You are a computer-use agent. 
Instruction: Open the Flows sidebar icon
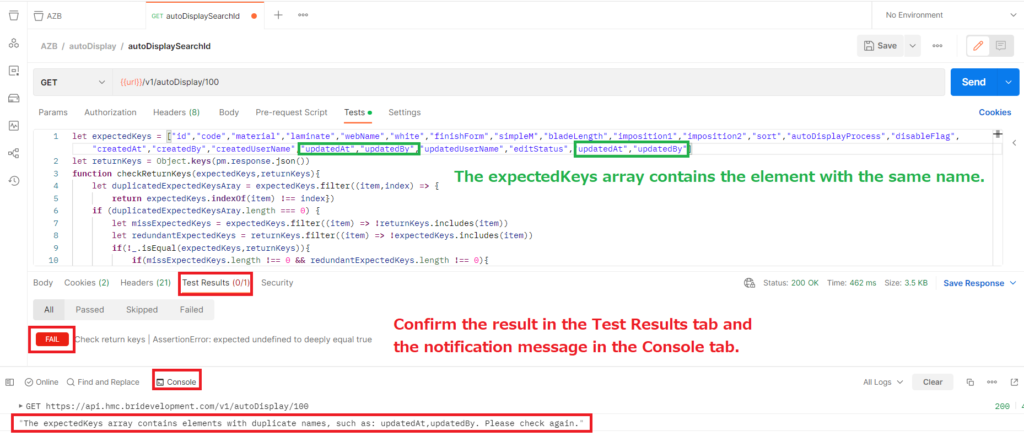[14, 153]
